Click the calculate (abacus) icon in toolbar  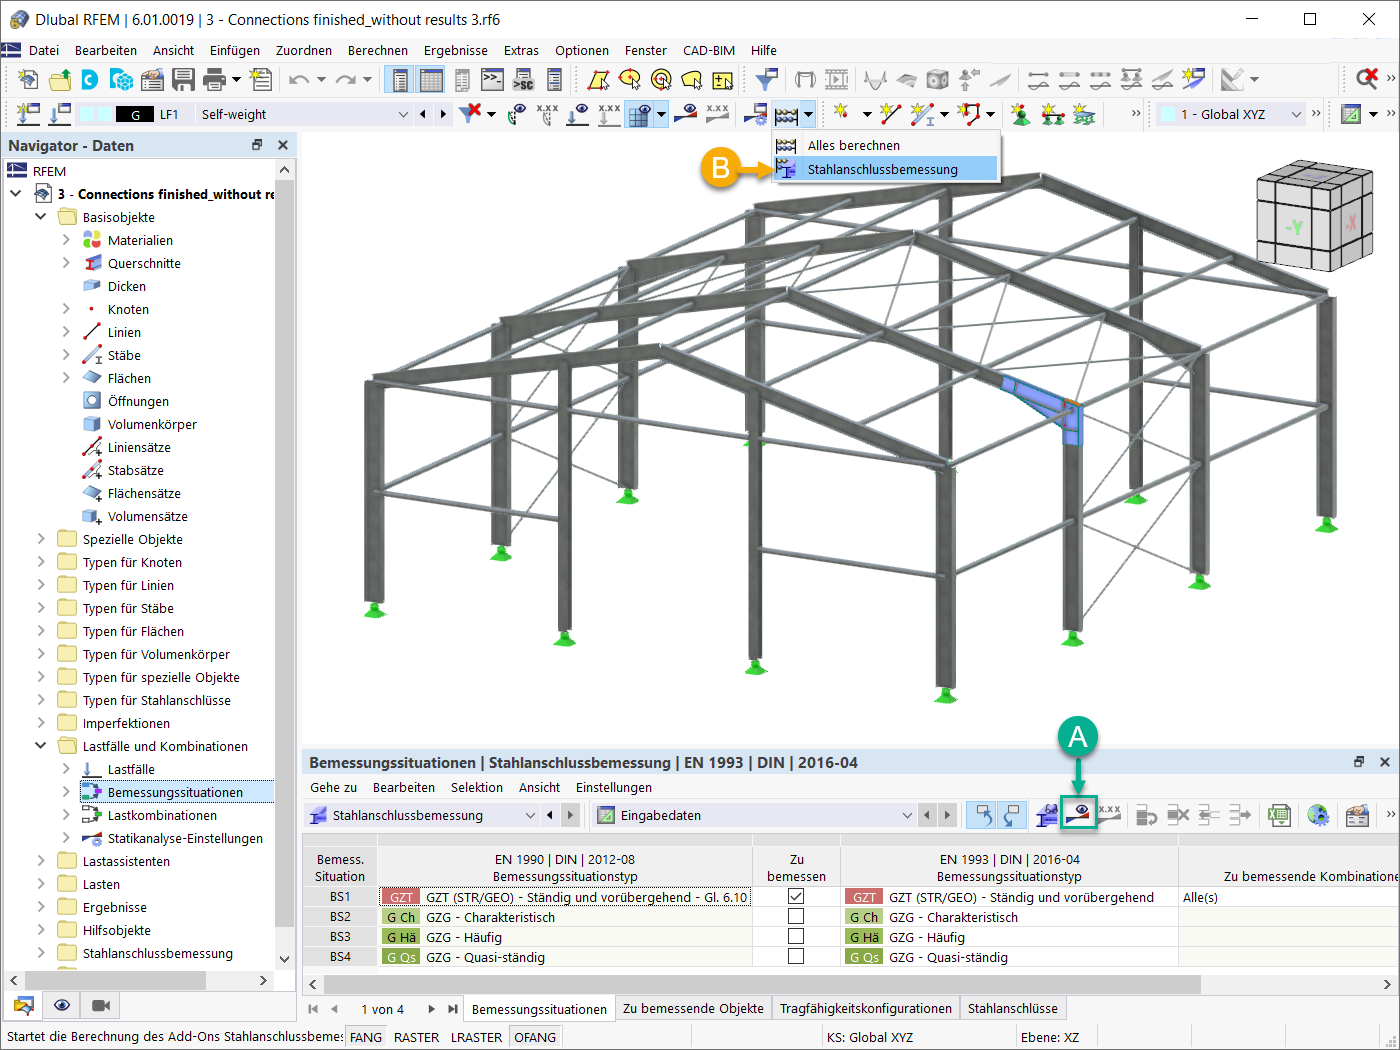click(786, 114)
